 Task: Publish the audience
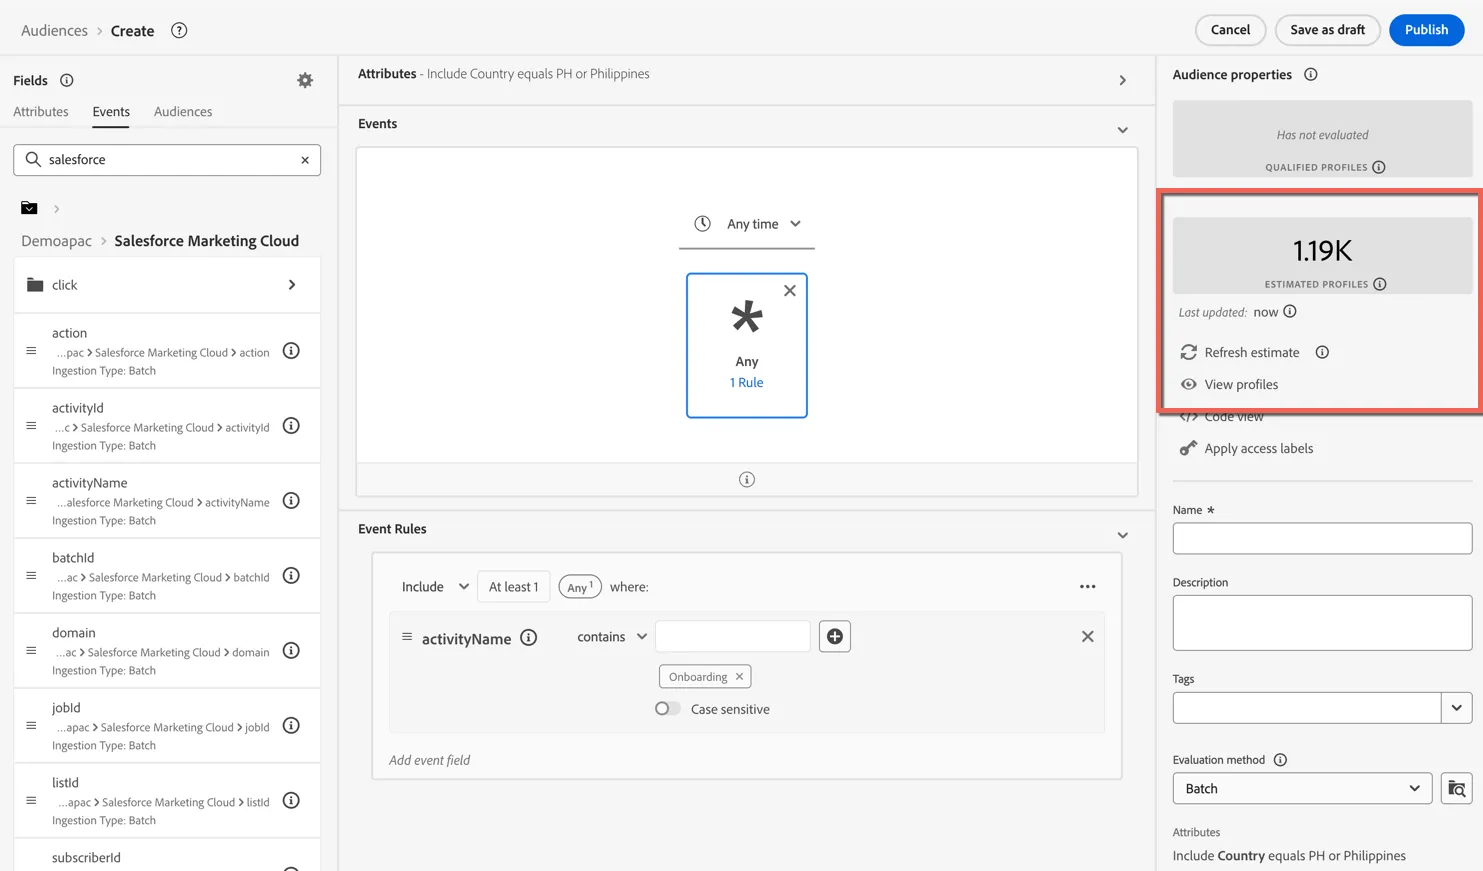click(1426, 30)
